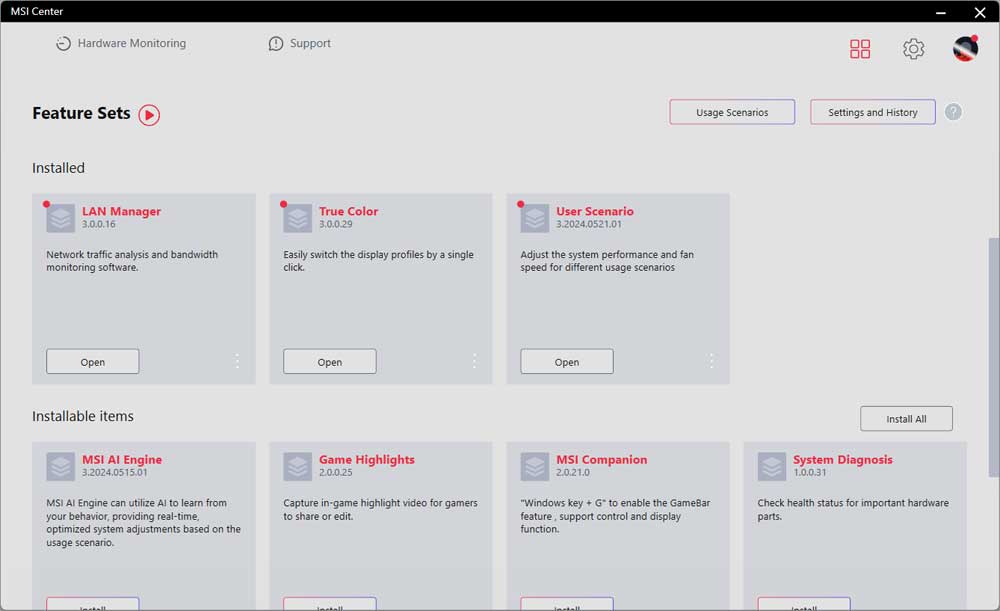Click the help question mark icon
Image resolution: width=1000 pixels, height=611 pixels.
[x=953, y=112]
